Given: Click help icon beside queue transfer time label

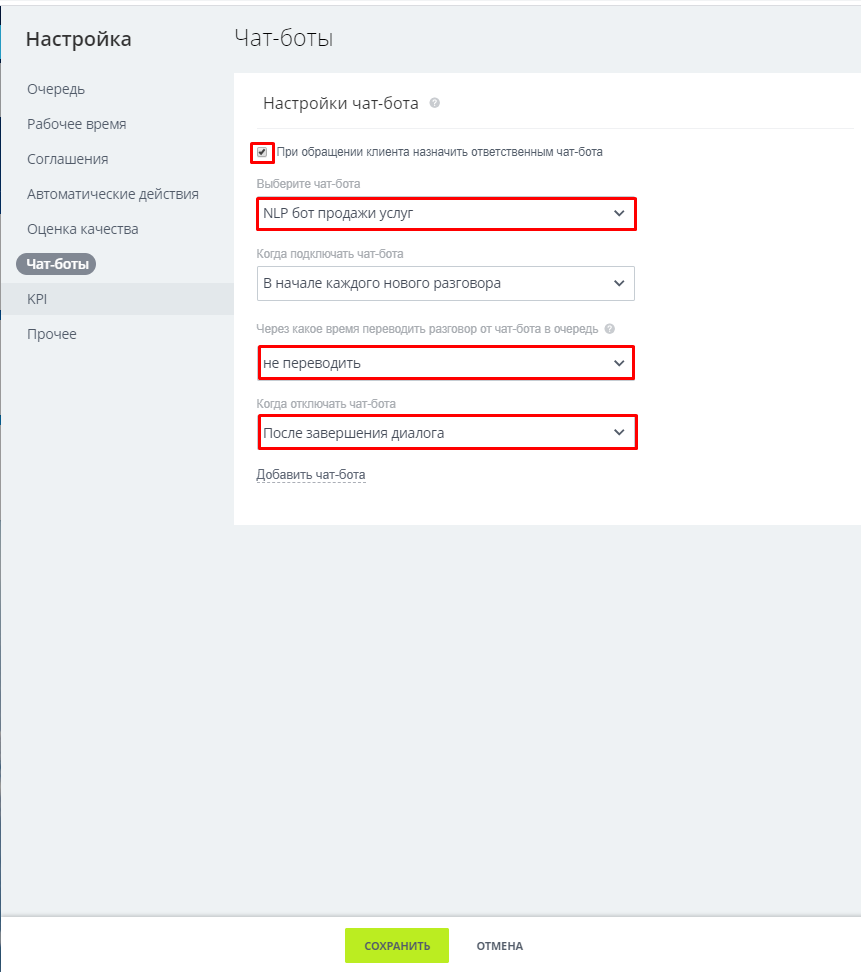Looking at the screenshot, I should (x=610, y=329).
